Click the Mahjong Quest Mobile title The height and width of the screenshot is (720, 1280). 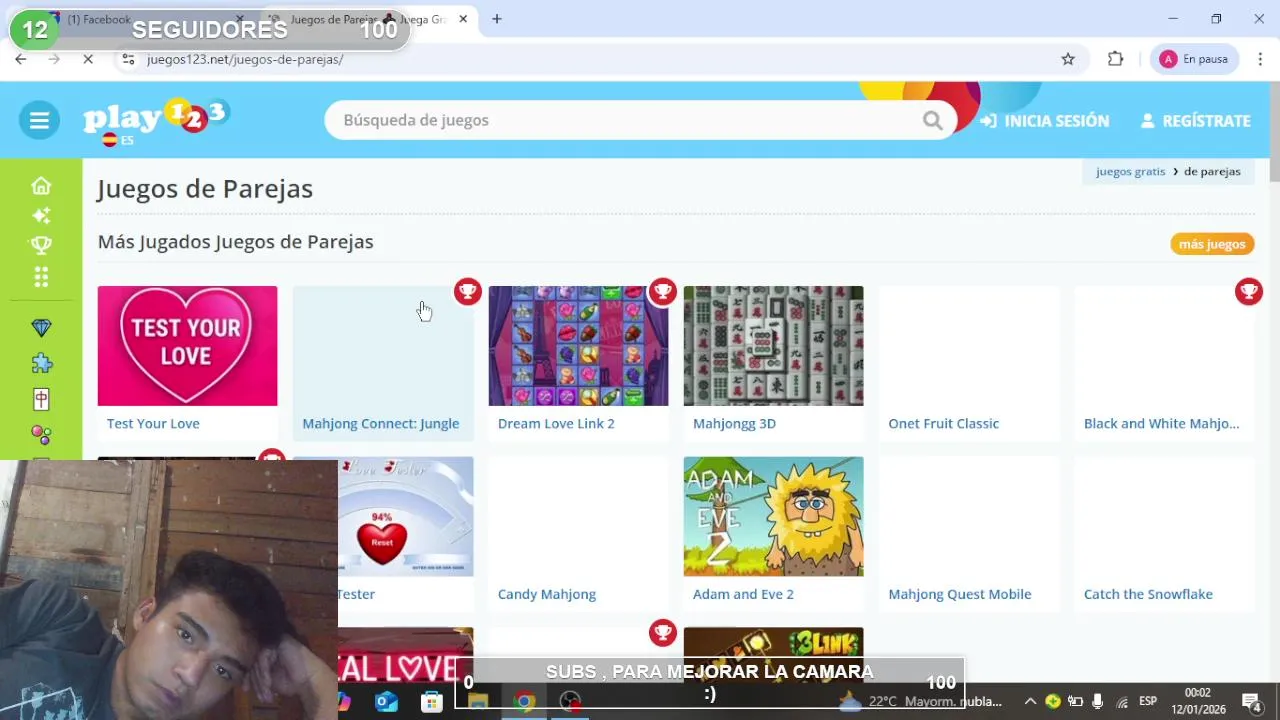959,594
